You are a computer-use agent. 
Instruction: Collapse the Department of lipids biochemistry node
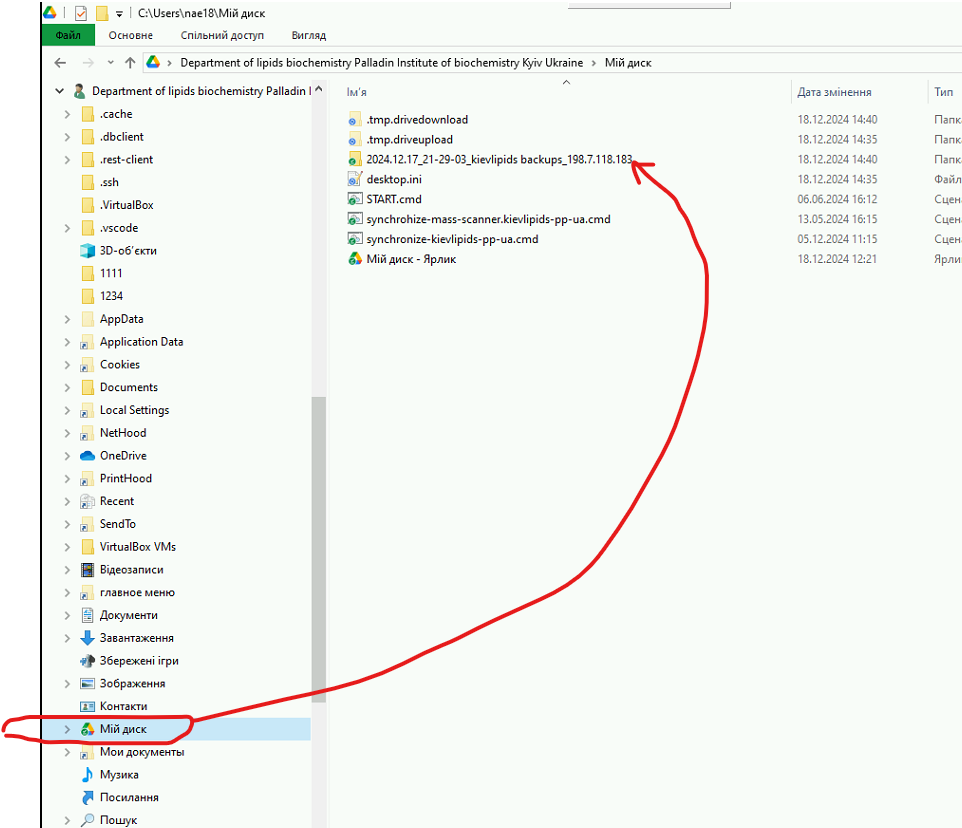[59, 91]
